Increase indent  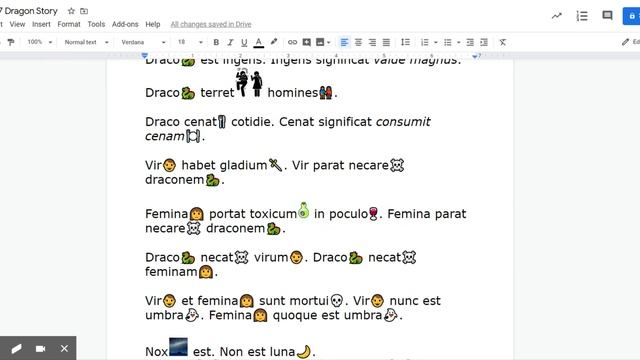tap(484, 42)
